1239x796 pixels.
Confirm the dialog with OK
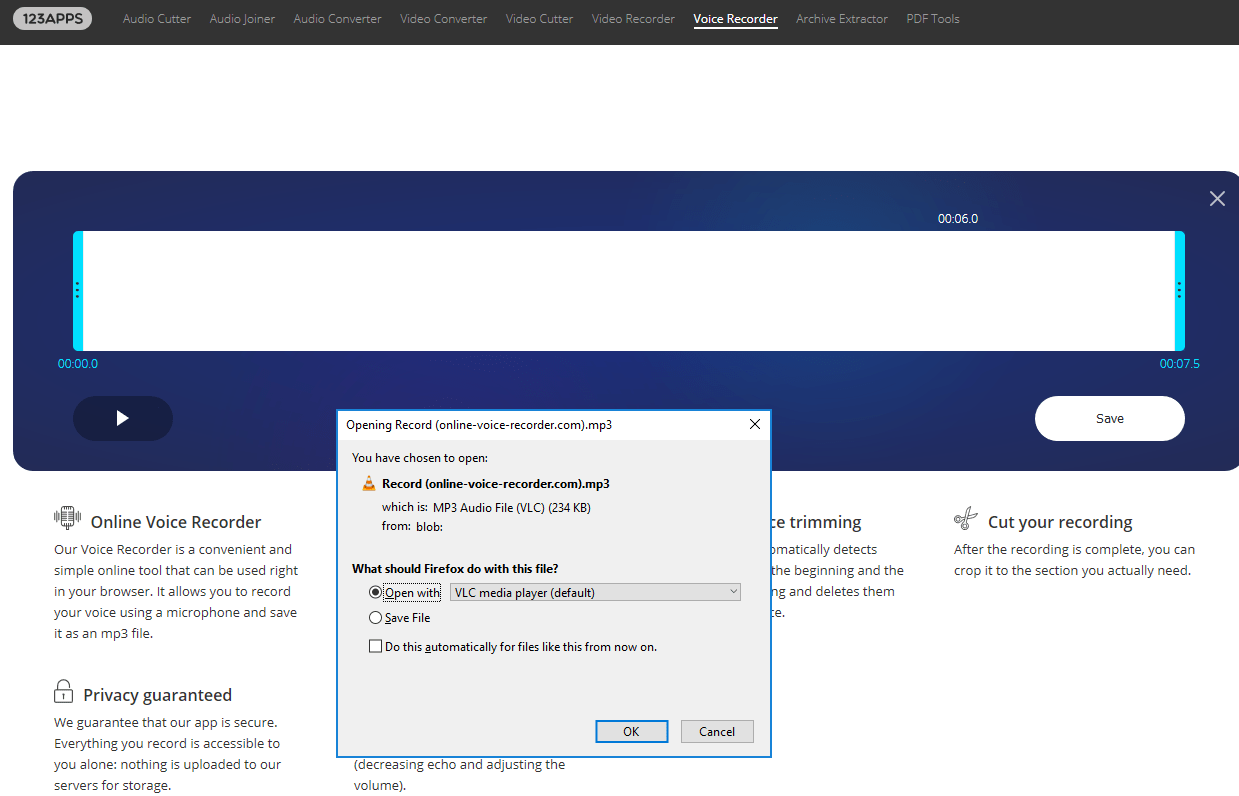point(631,731)
